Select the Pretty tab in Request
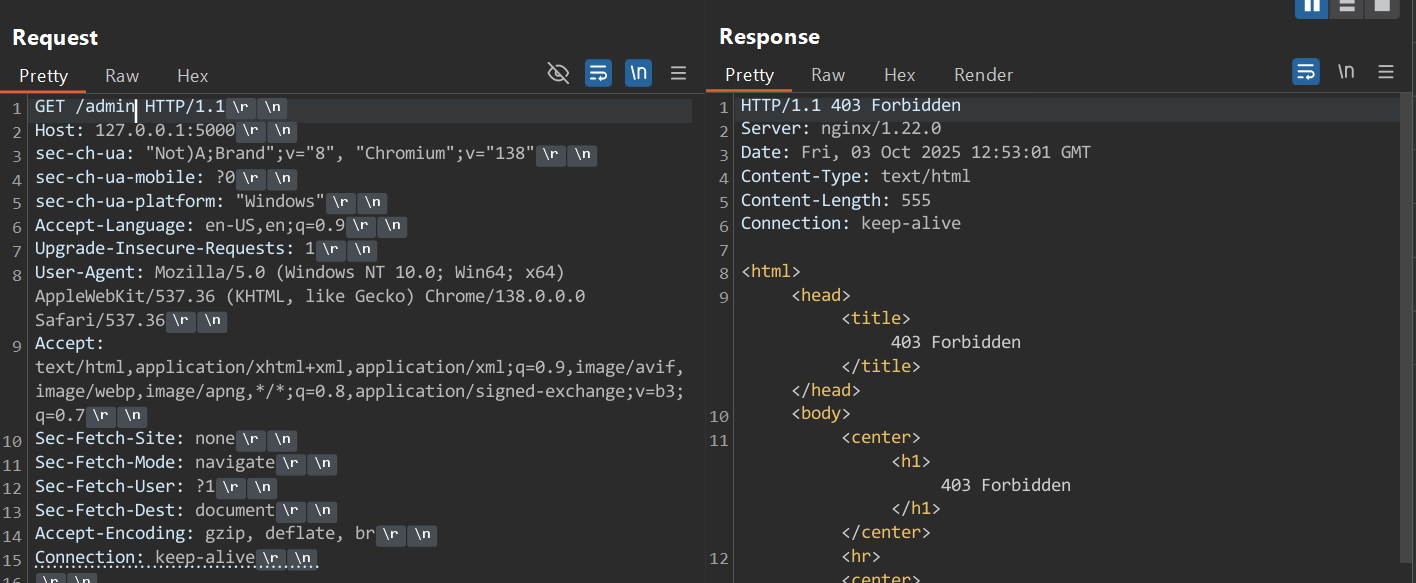 [43, 76]
